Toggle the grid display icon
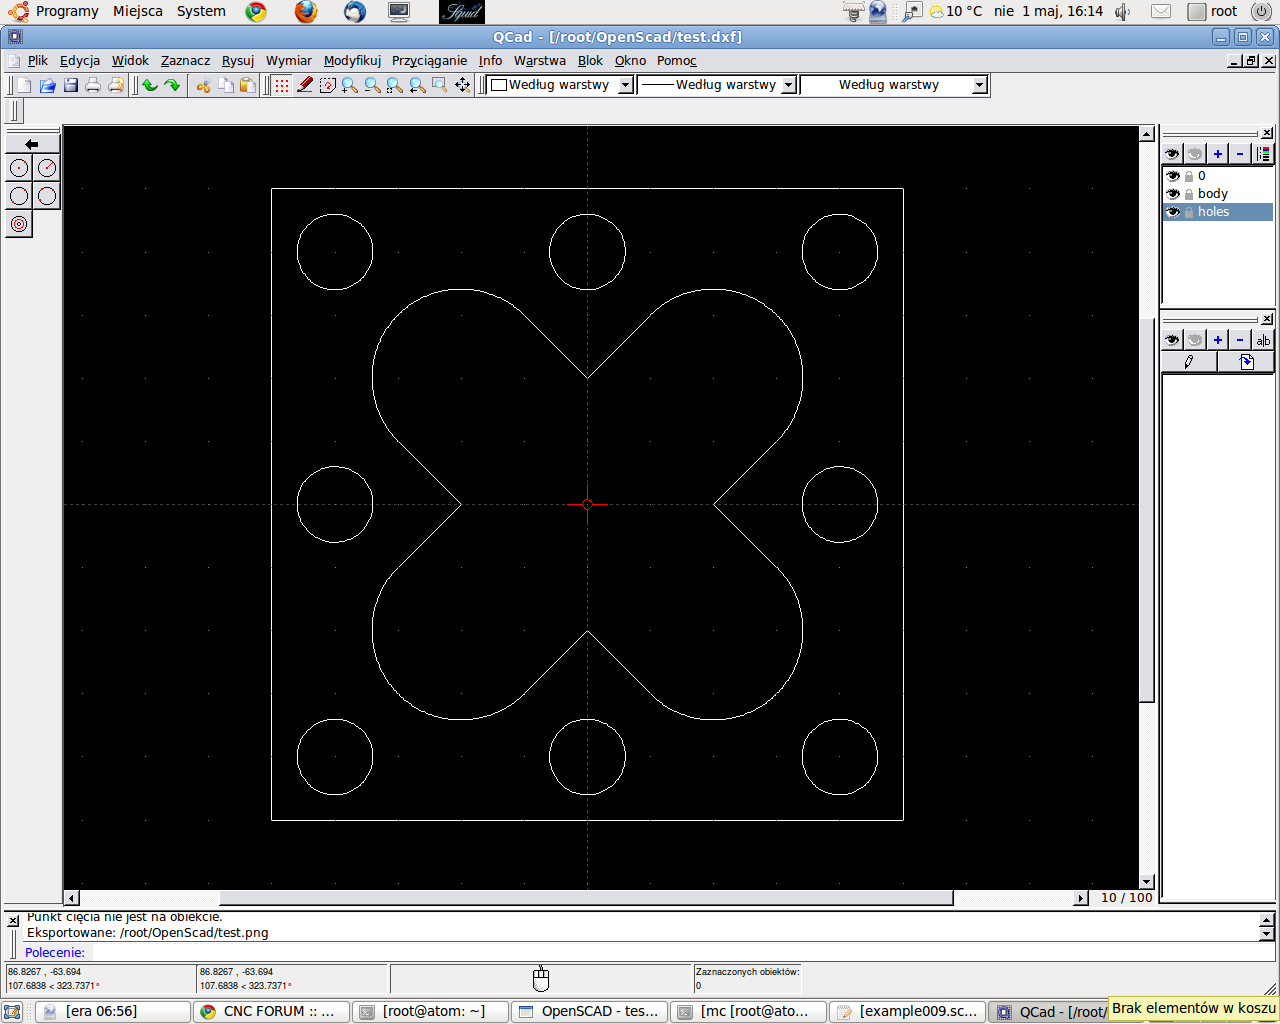 click(x=282, y=85)
